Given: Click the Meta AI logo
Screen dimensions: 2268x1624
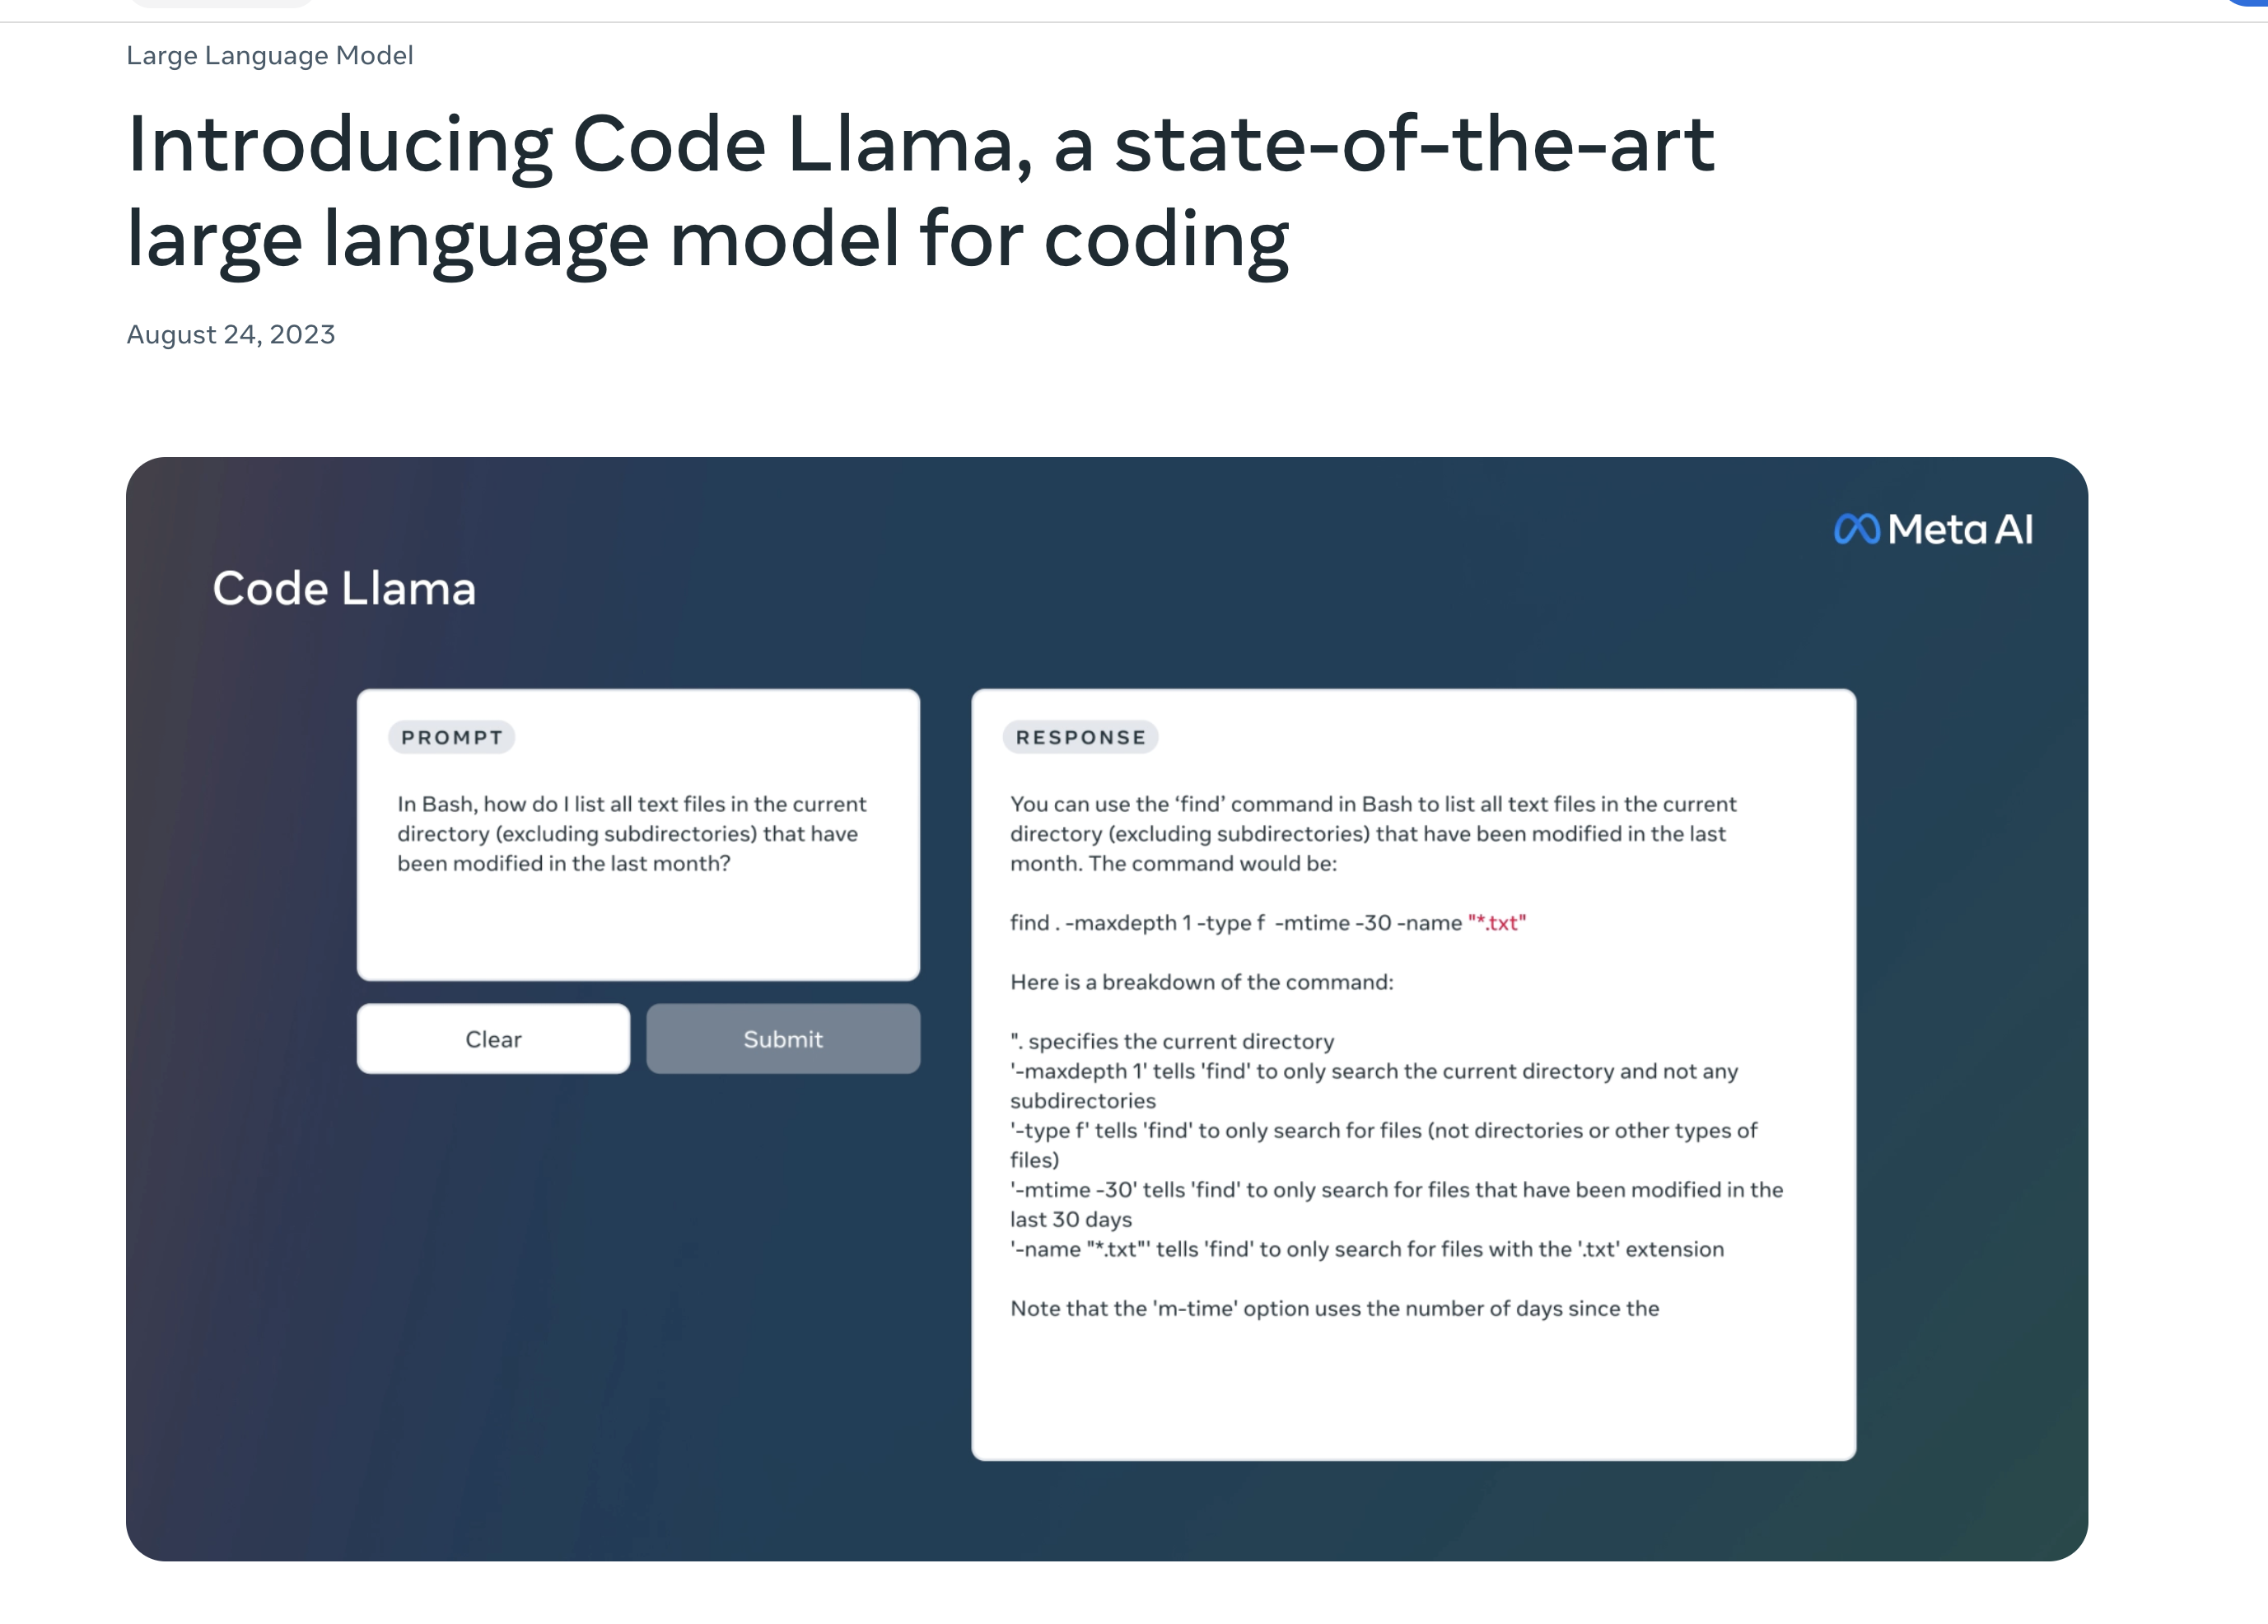Looking at the screenshot, I should [1932, 529].
